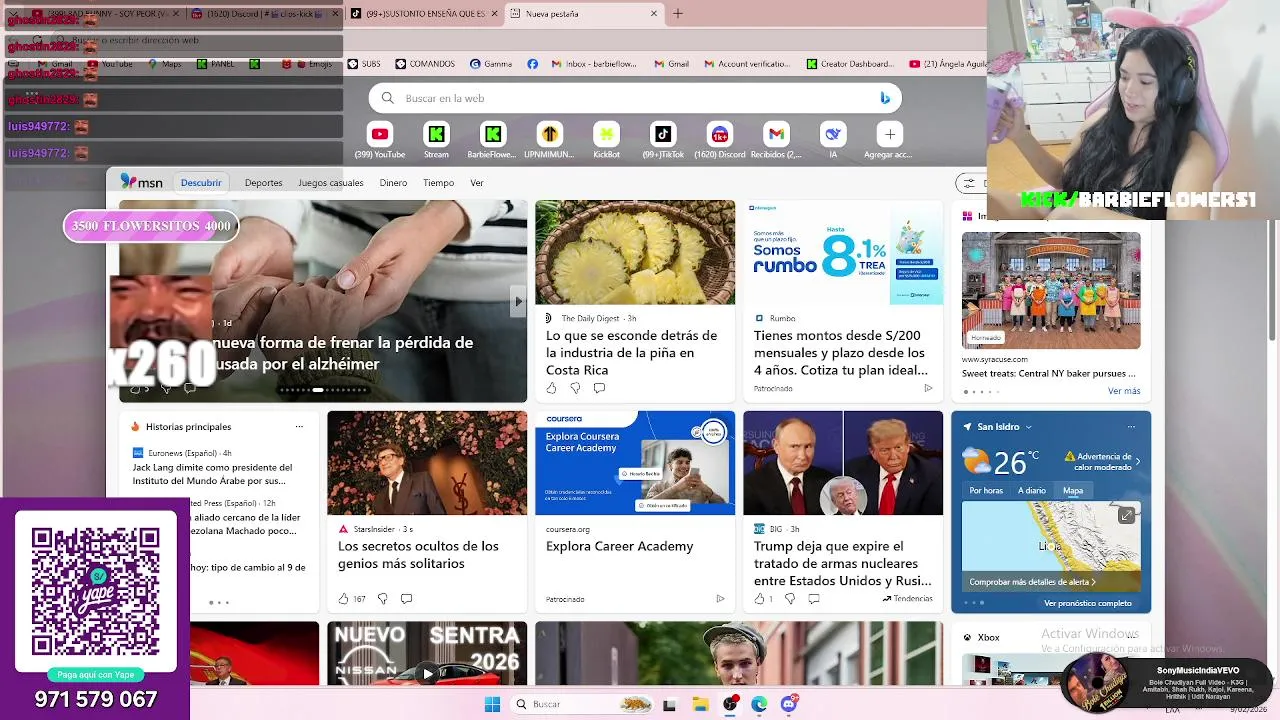This screenshot has width=1280, height=720.
Task: Select the Ver tab in MSN
Action: coord(477,183)
